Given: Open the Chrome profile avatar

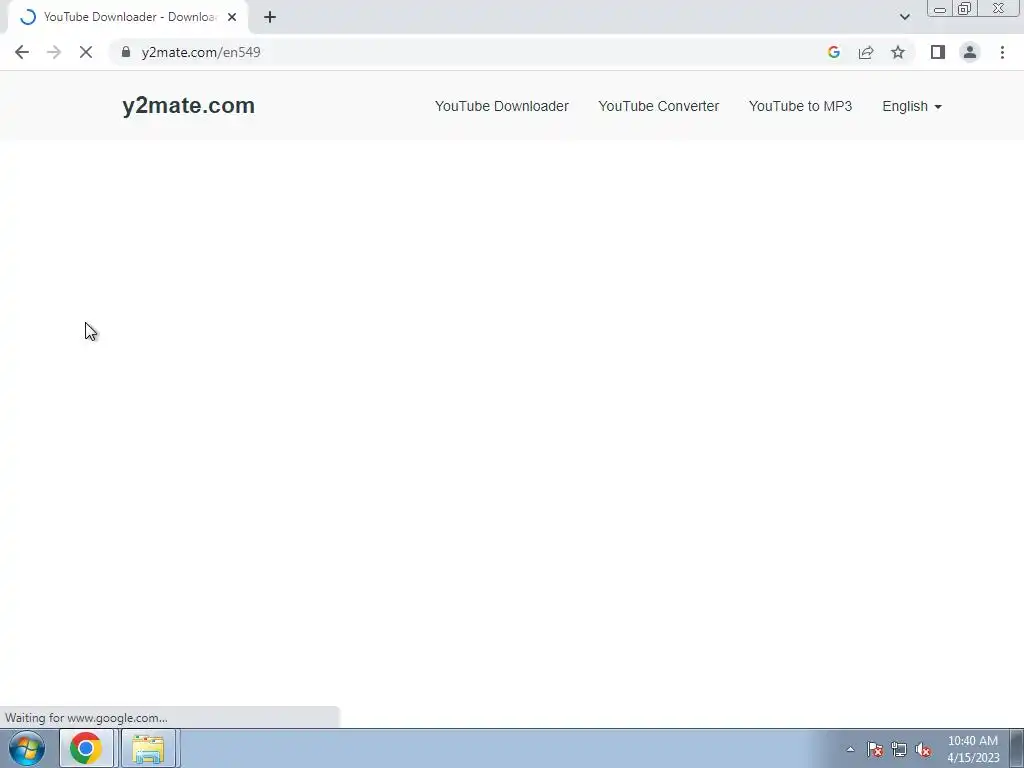Looking at the screenshot, I should (x=970, y=52).
